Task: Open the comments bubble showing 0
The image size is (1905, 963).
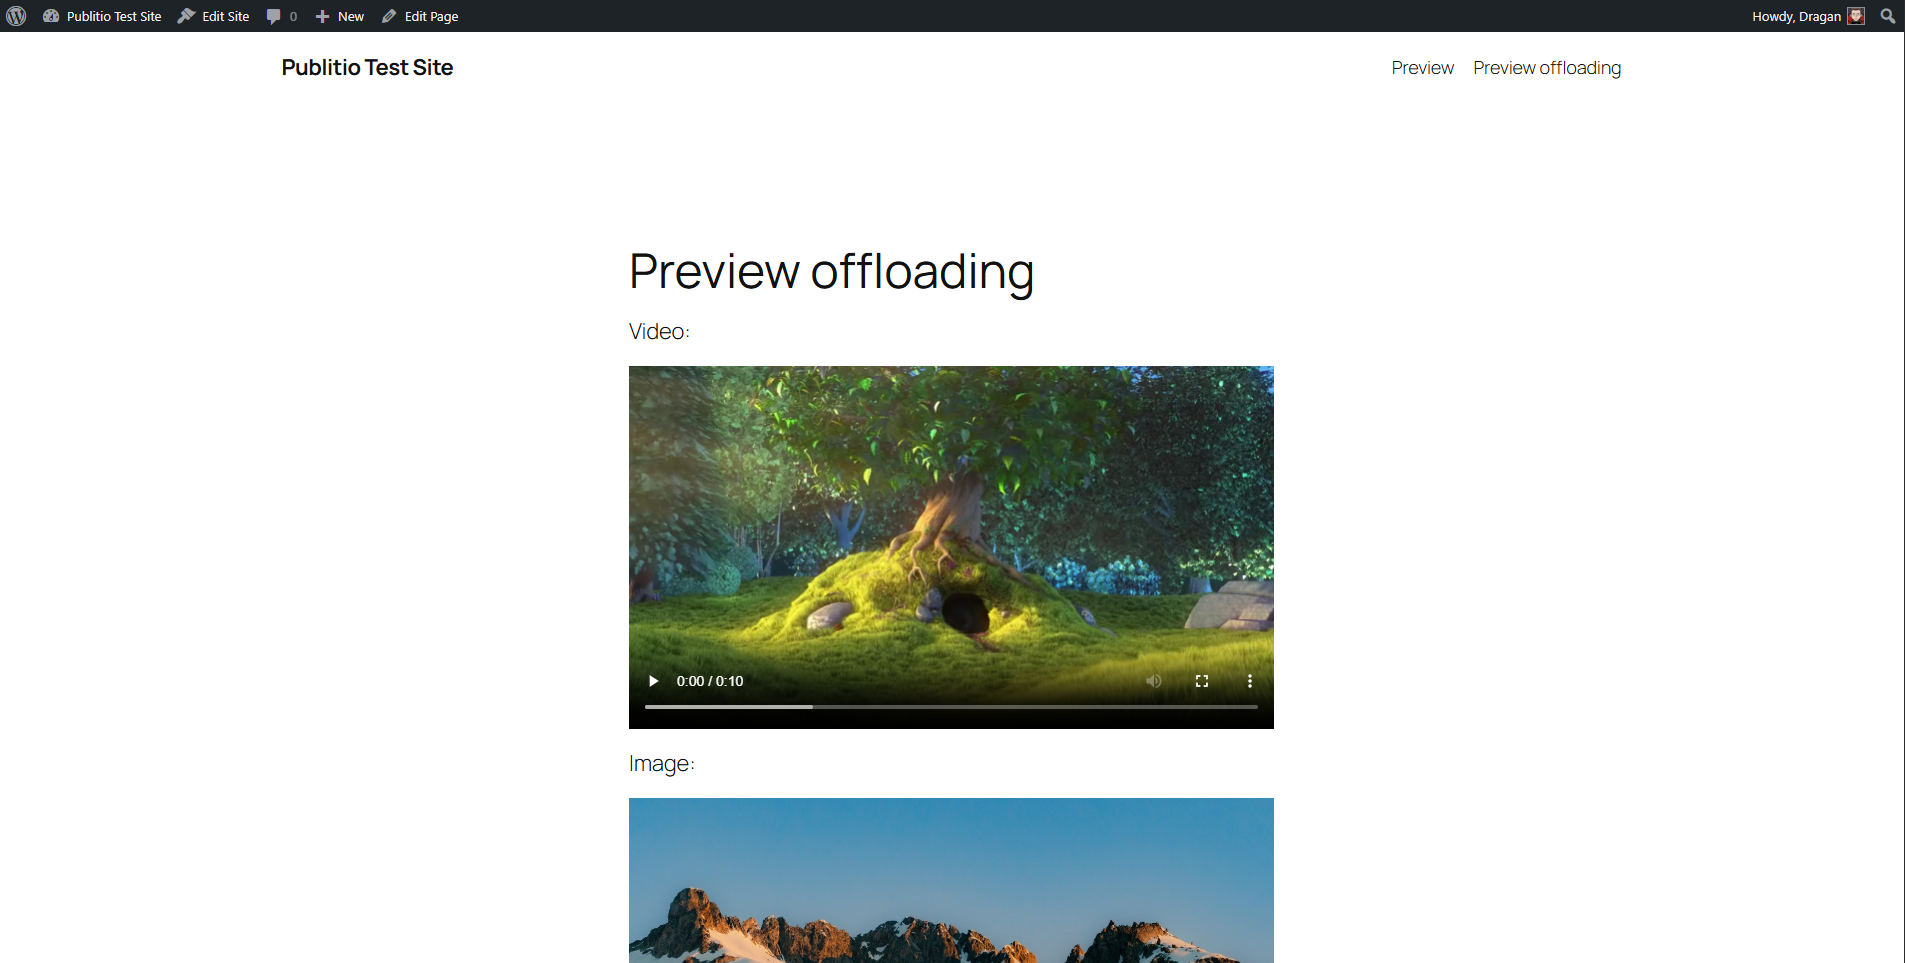Action: [x=282, y=16]
